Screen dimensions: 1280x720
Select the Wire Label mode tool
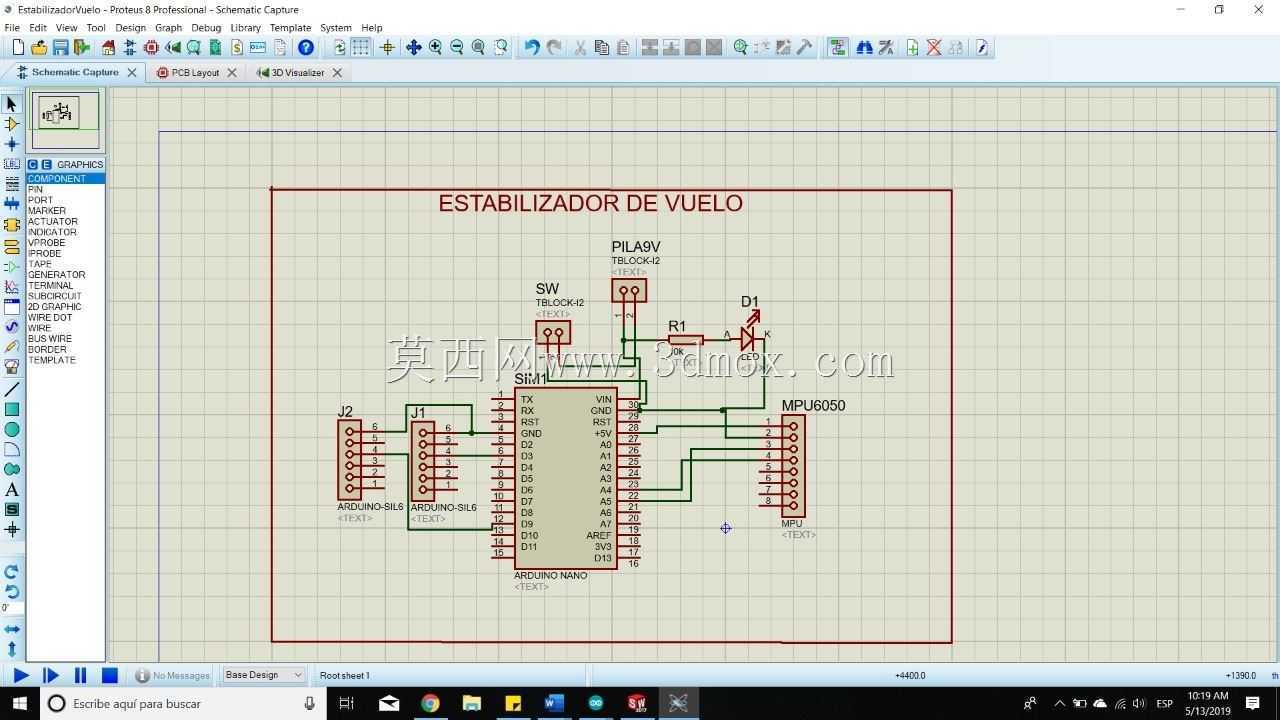pos(12,164)
